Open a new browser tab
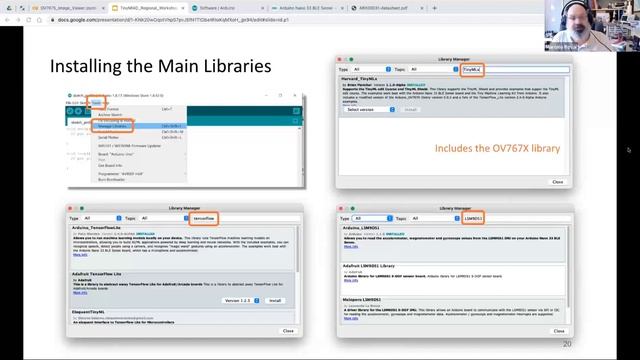The width and height of the screenshot is (640, 360). coord(434,8)
